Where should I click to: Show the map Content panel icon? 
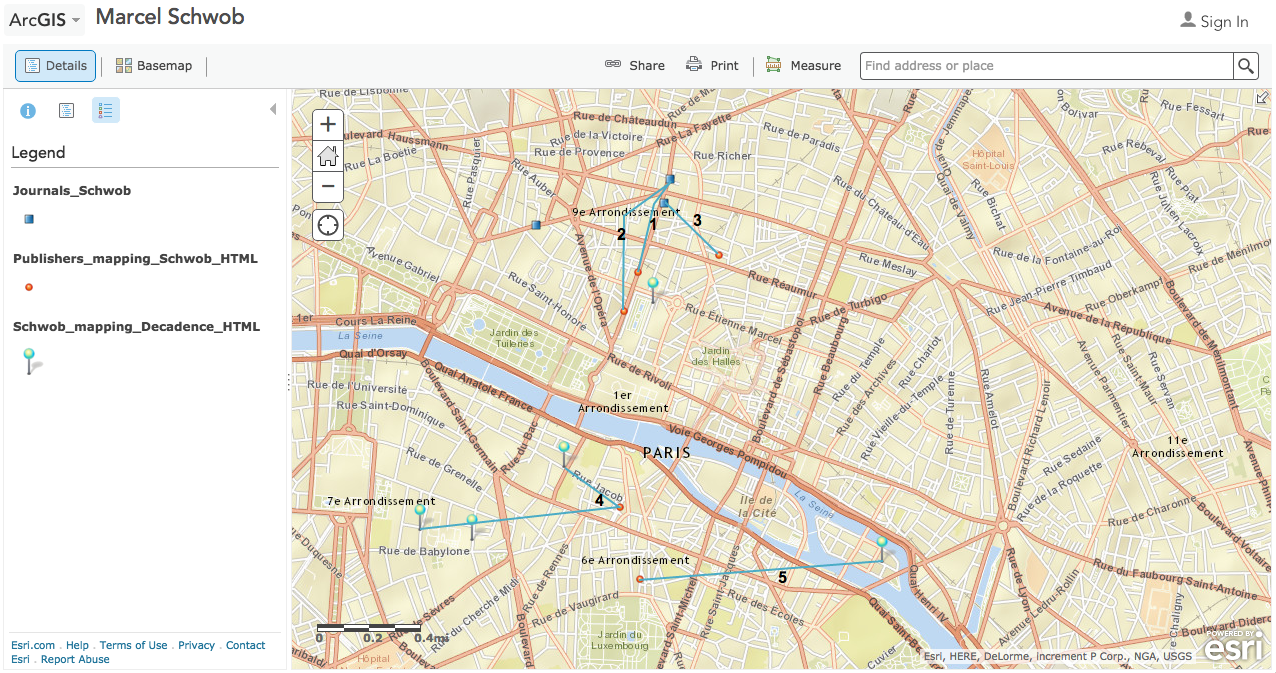(66, 111)
